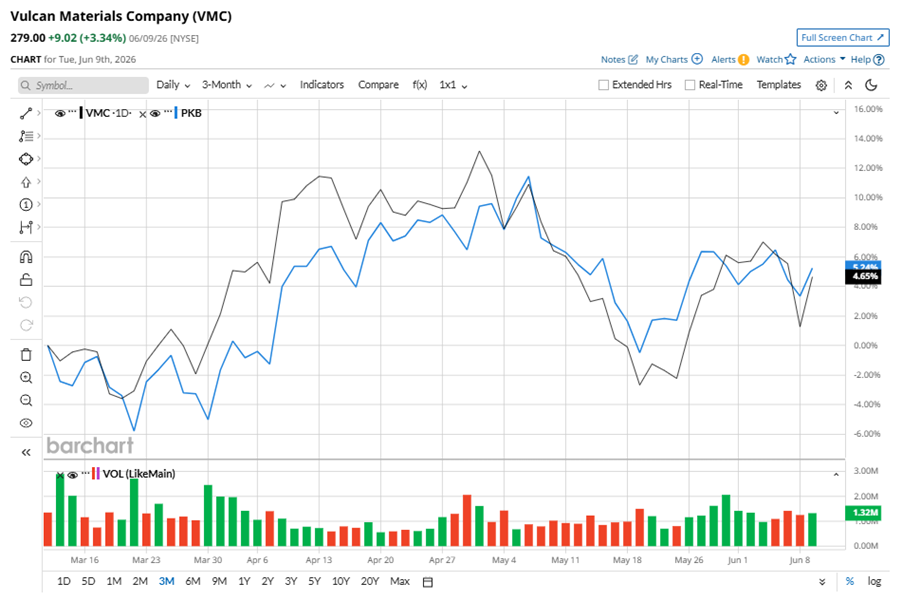The width and height of the screenshot is (902, 601).
Task: Open VMC series more options dots
Action: coord(72,110)
